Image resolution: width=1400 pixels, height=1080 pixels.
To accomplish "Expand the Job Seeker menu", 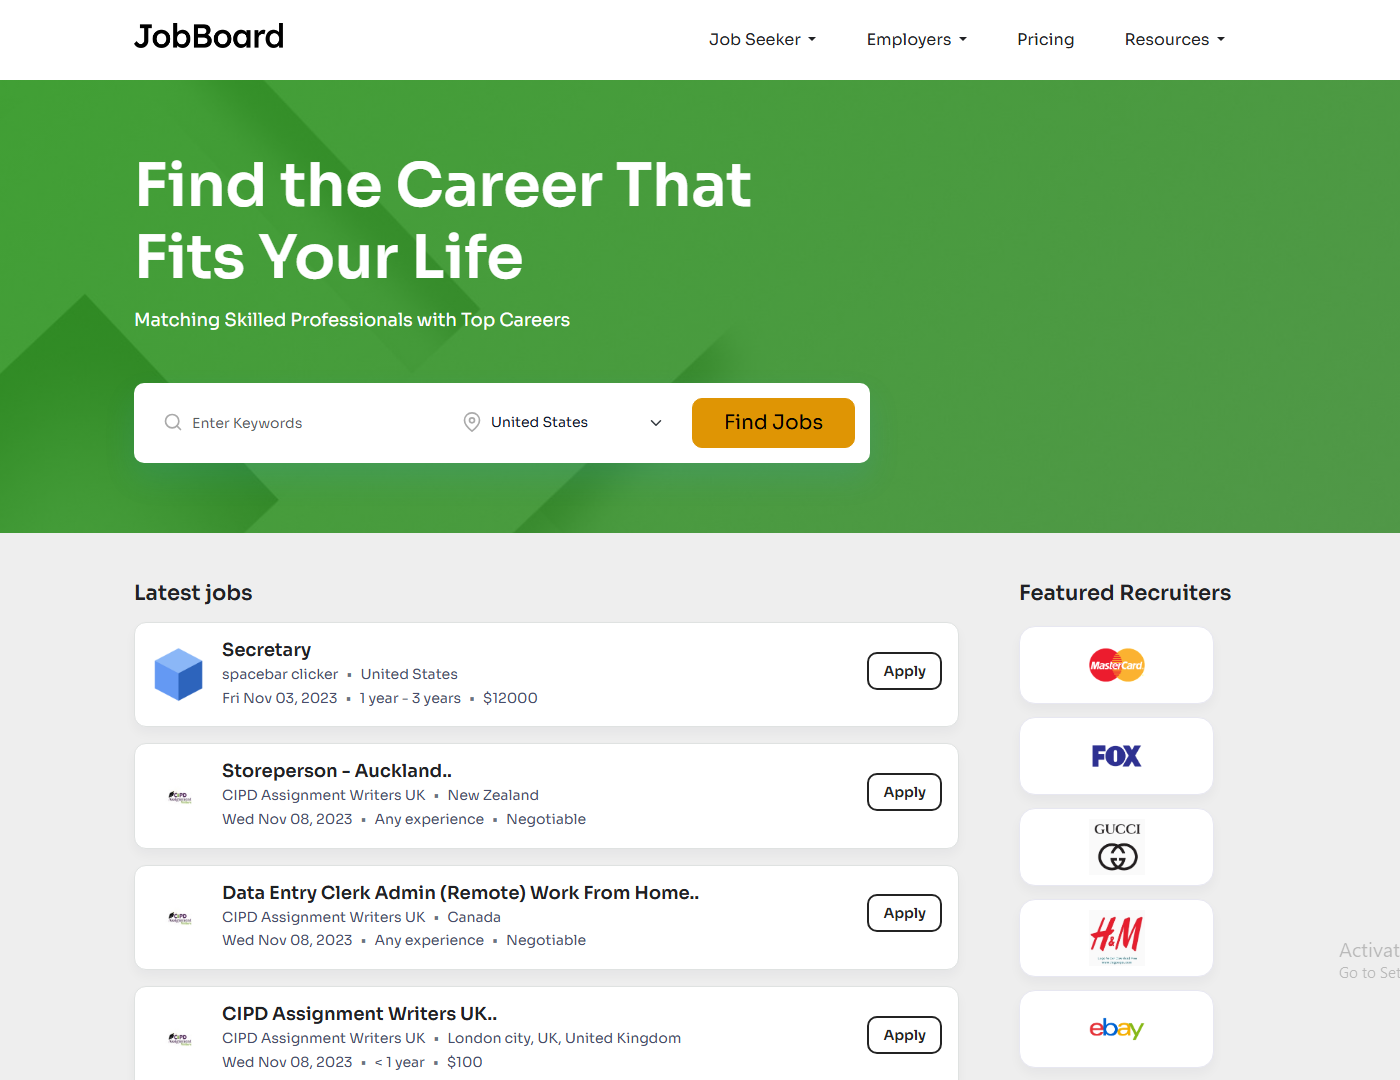I will [x=762, y=39].
